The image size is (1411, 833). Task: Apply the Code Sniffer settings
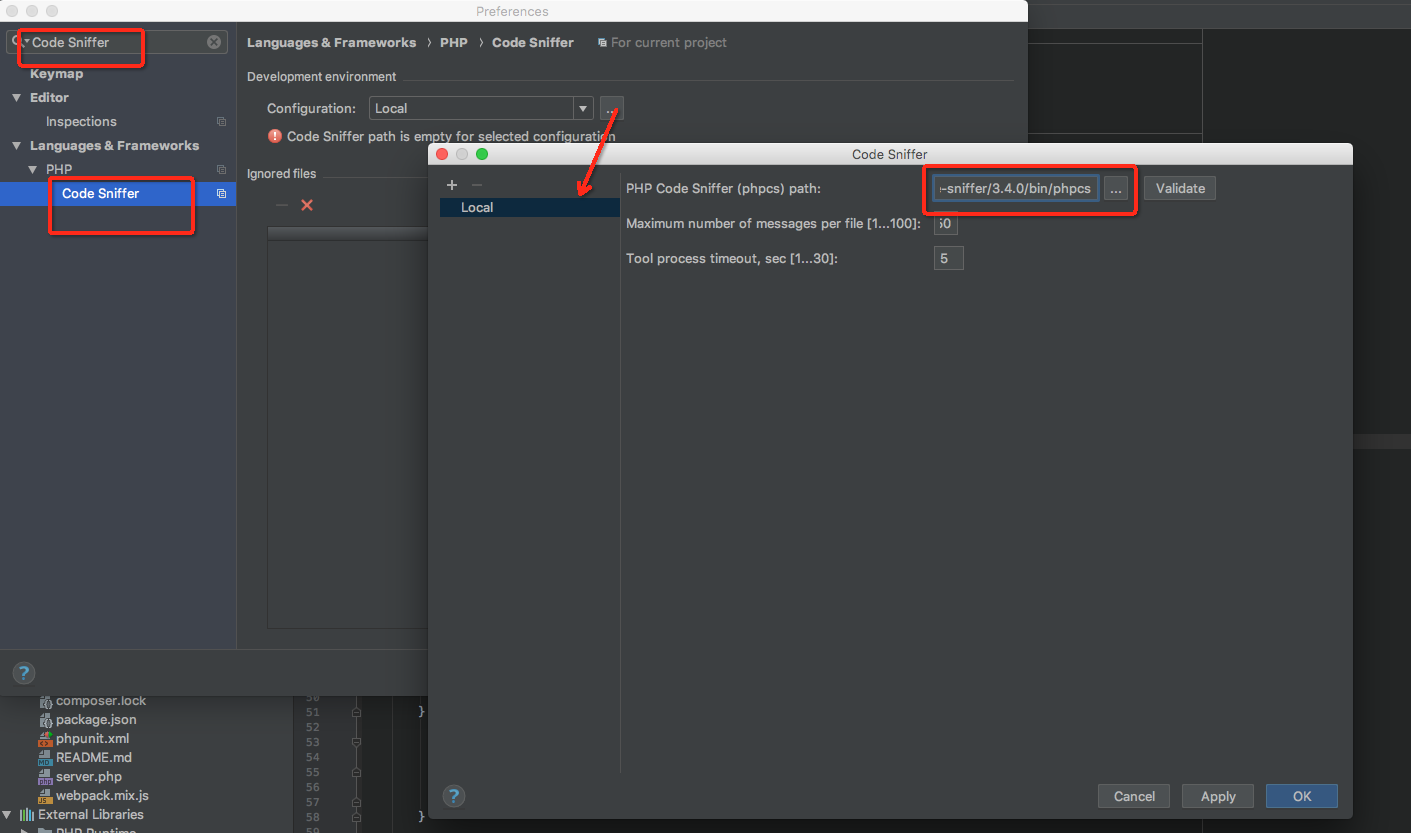click(1217, 796)
